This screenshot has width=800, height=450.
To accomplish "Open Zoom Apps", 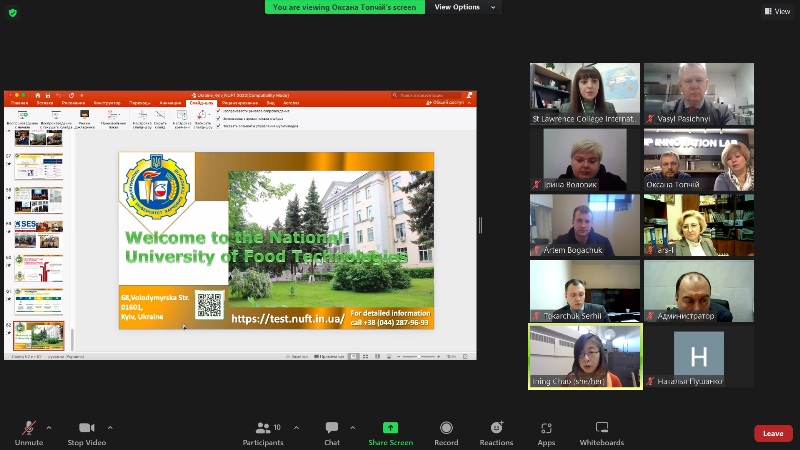I will point(546,433).
